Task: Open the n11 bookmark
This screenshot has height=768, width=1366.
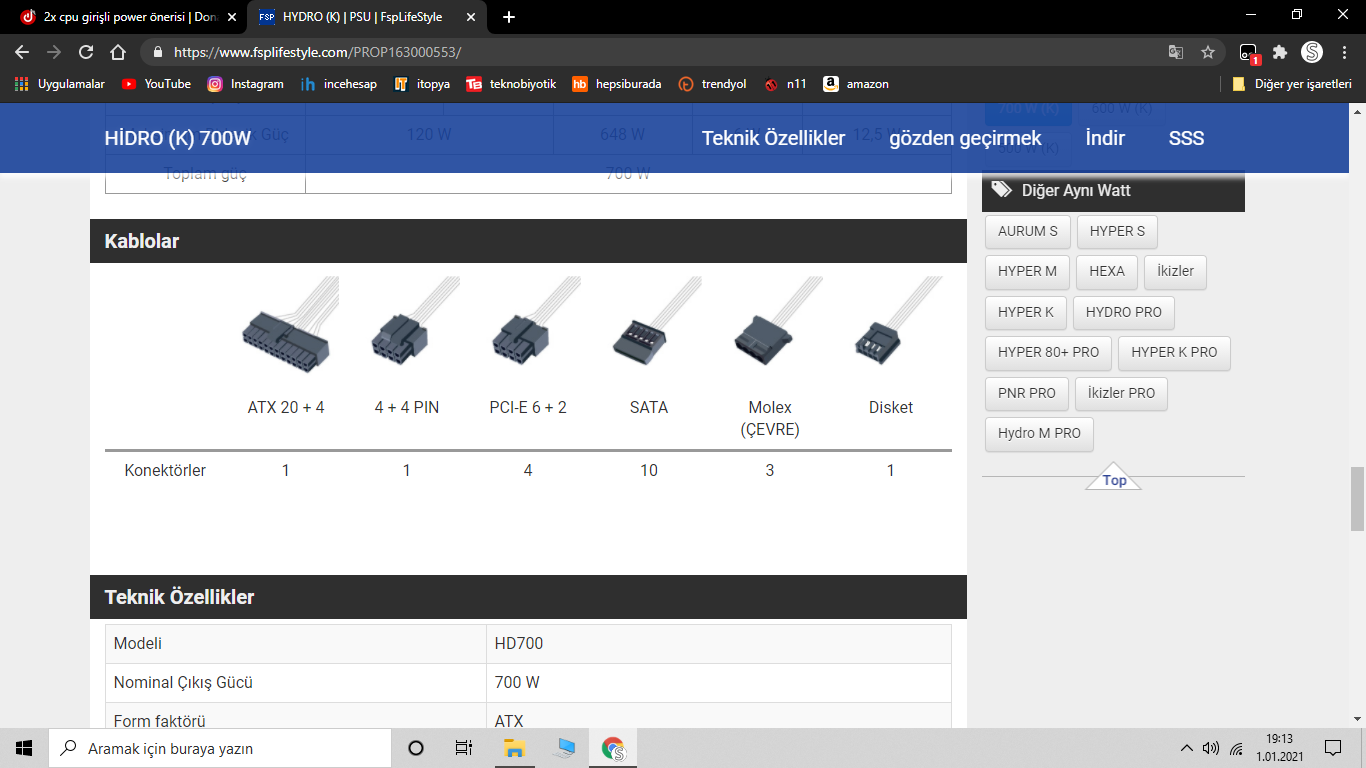Action: [785, 84]
